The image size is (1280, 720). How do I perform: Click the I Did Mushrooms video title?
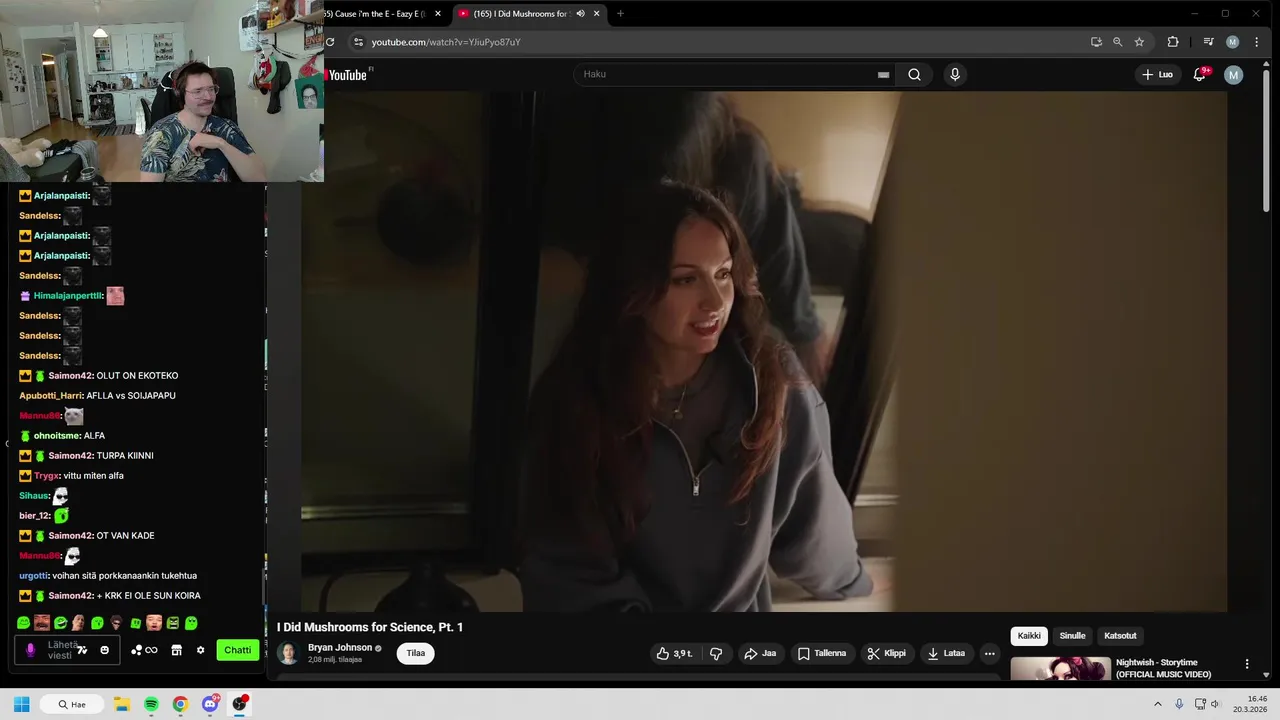point(370,627)
